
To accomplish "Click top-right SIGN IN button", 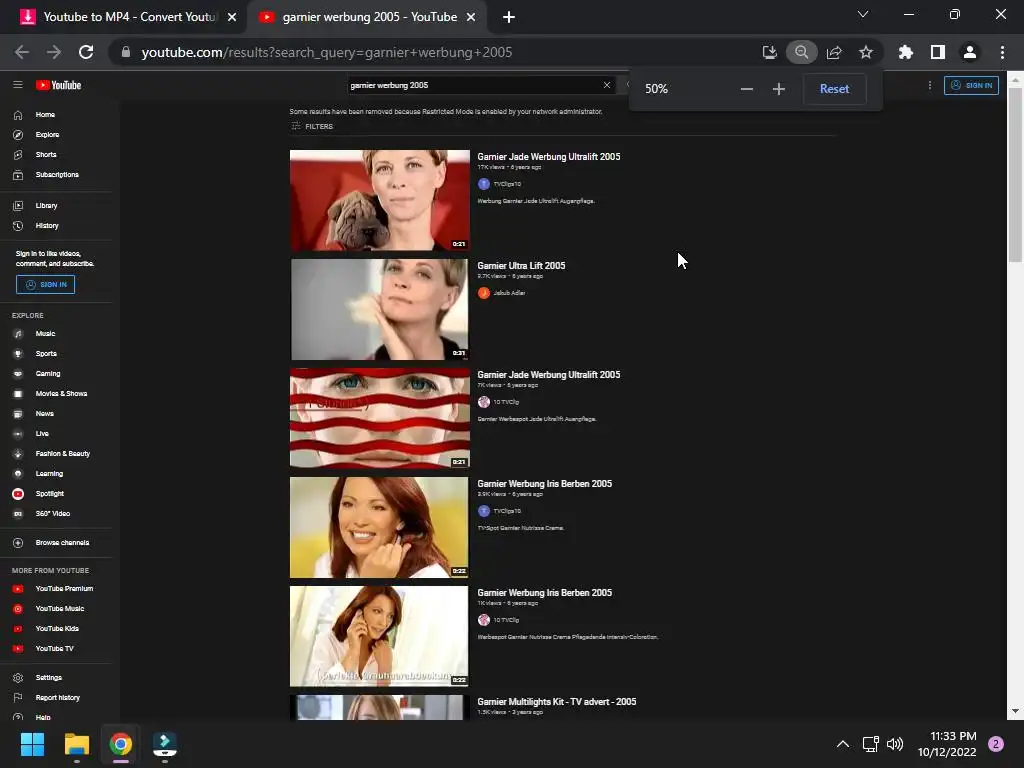I will [x=971, y=85].
